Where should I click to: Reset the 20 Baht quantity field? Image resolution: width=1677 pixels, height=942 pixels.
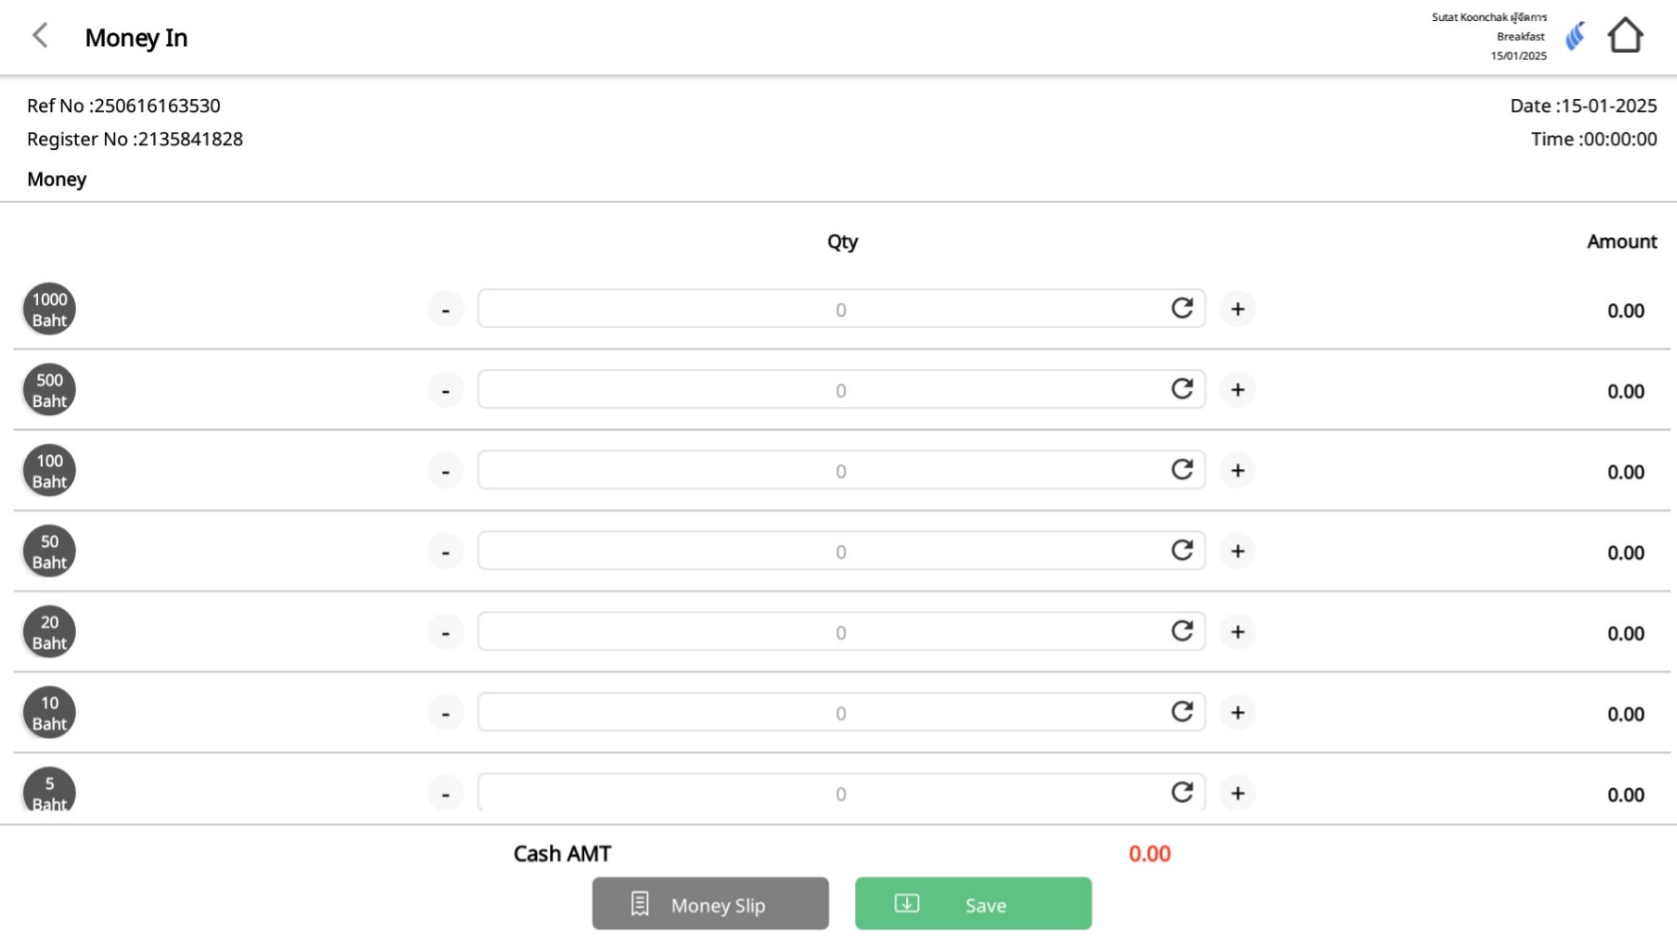click(x=1182, y=632)
